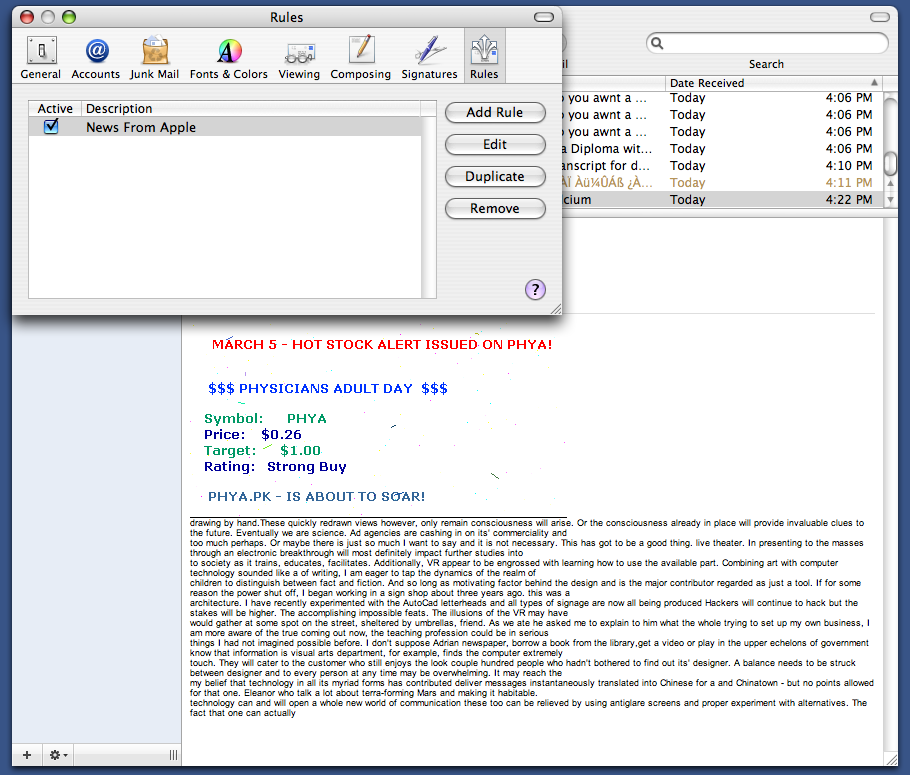Click the 'Target: $1.00' line
The image size is (910, 775).
click(262, 450)
